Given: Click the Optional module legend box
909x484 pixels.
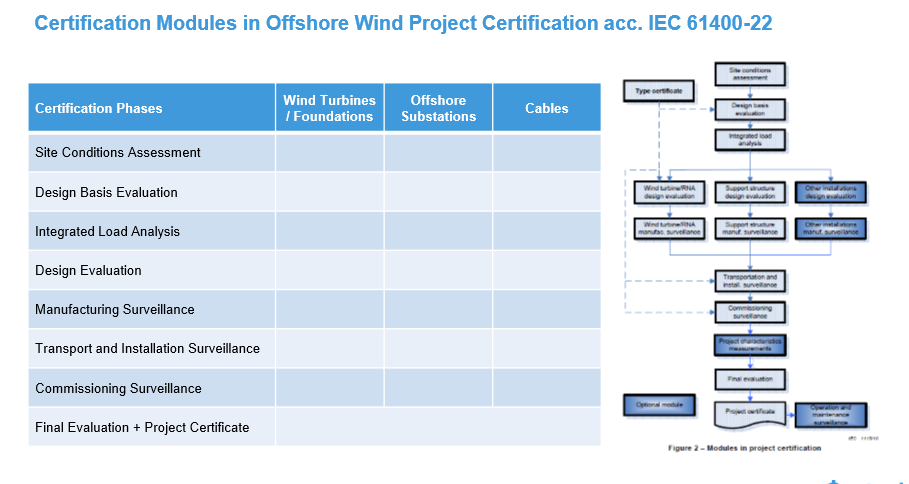Looking at the screenshot, I should pos(658,406).
